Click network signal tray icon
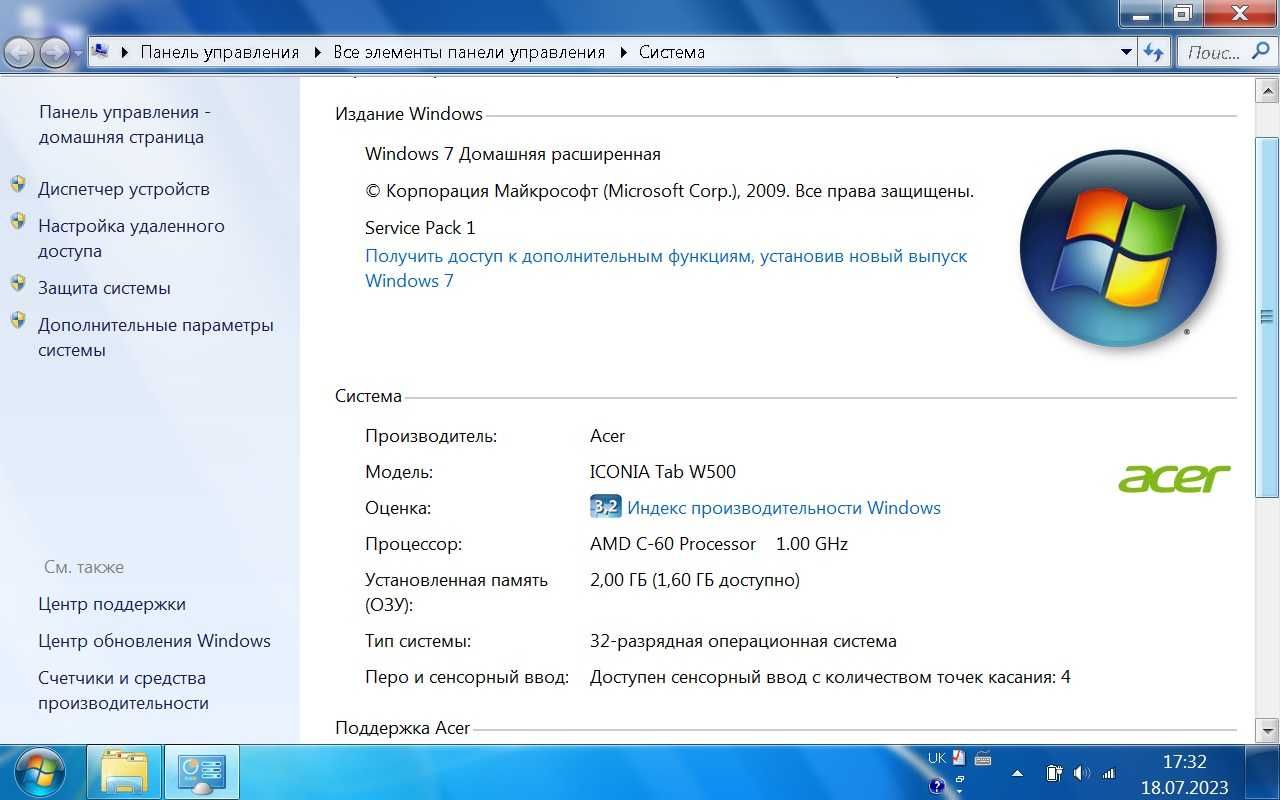Viewport: 1280px width, 800px height. click(1109, 774)
